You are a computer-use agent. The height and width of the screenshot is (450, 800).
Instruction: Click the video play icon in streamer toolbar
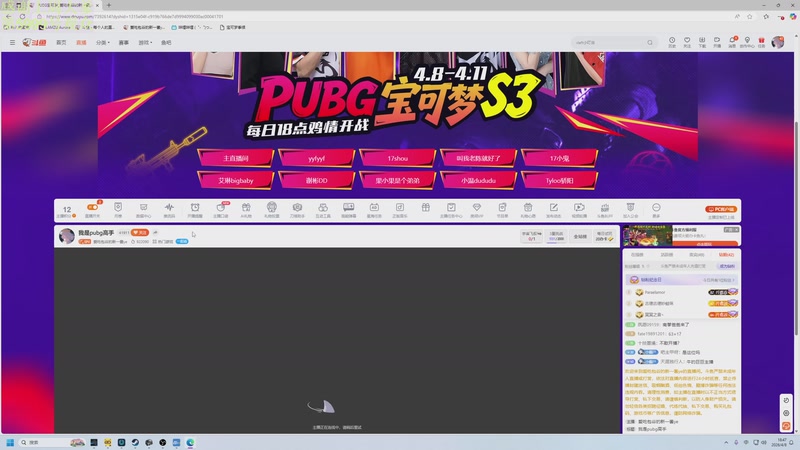[x=579, y=207]
